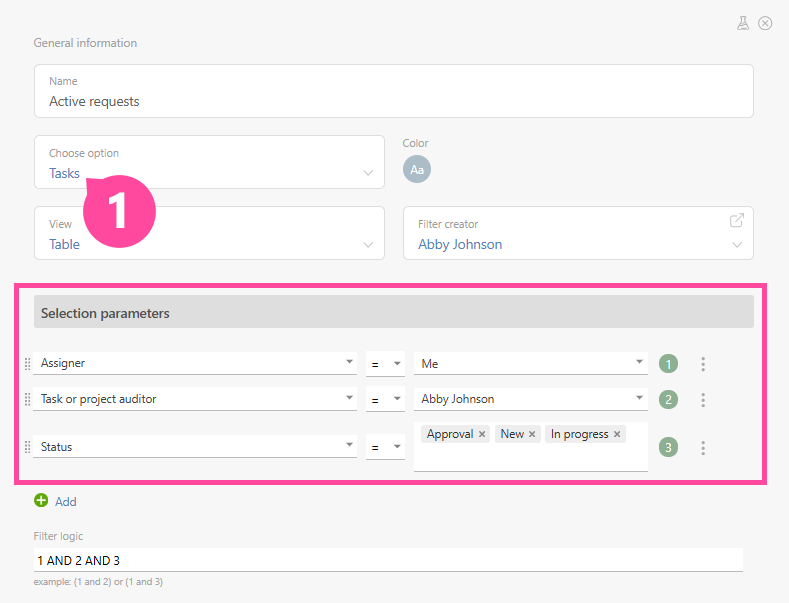Open three-dot menu for Assigner row
The height and width of the screenshot is (603, 789).
click(703, 364)
